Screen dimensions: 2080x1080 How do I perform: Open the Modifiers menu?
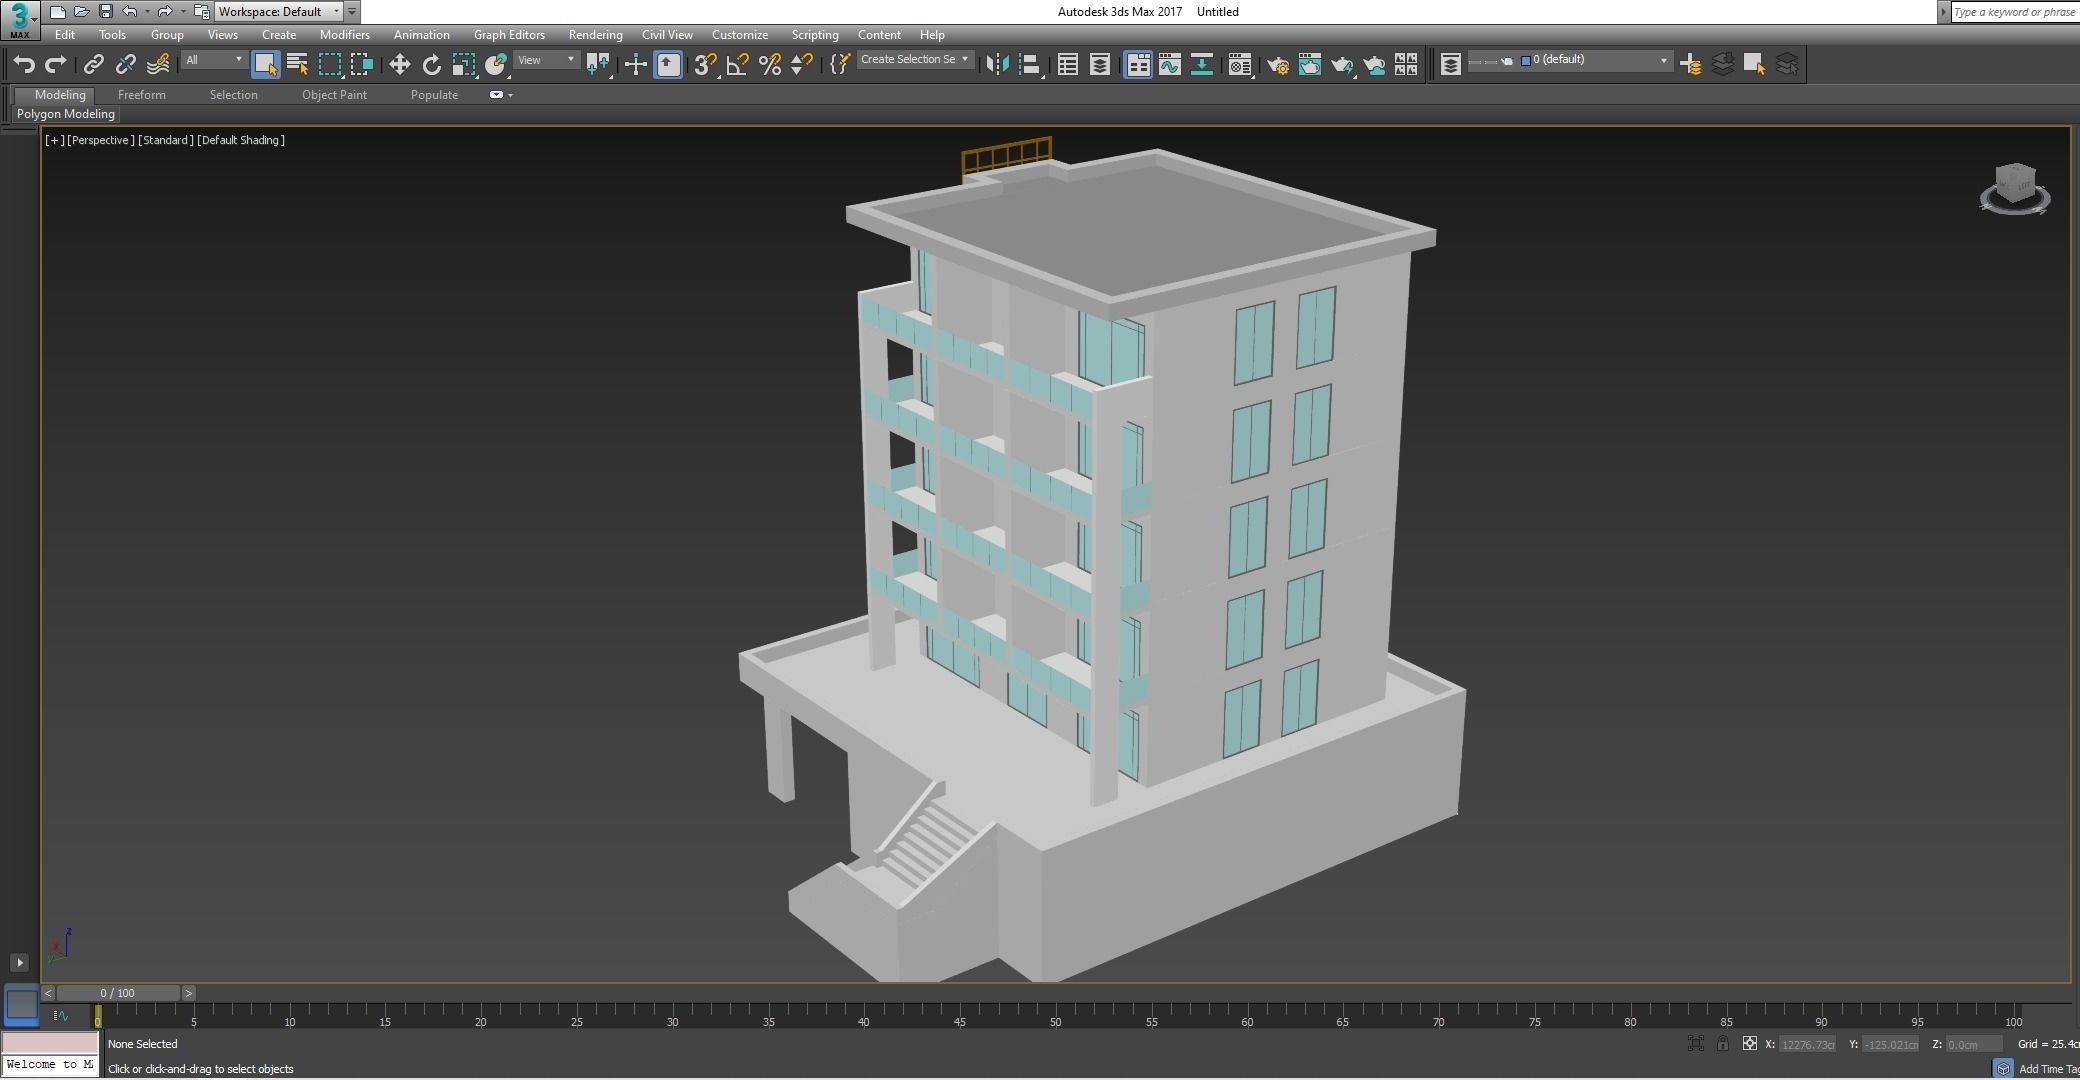pyautogui.click(x=344, y=35)
